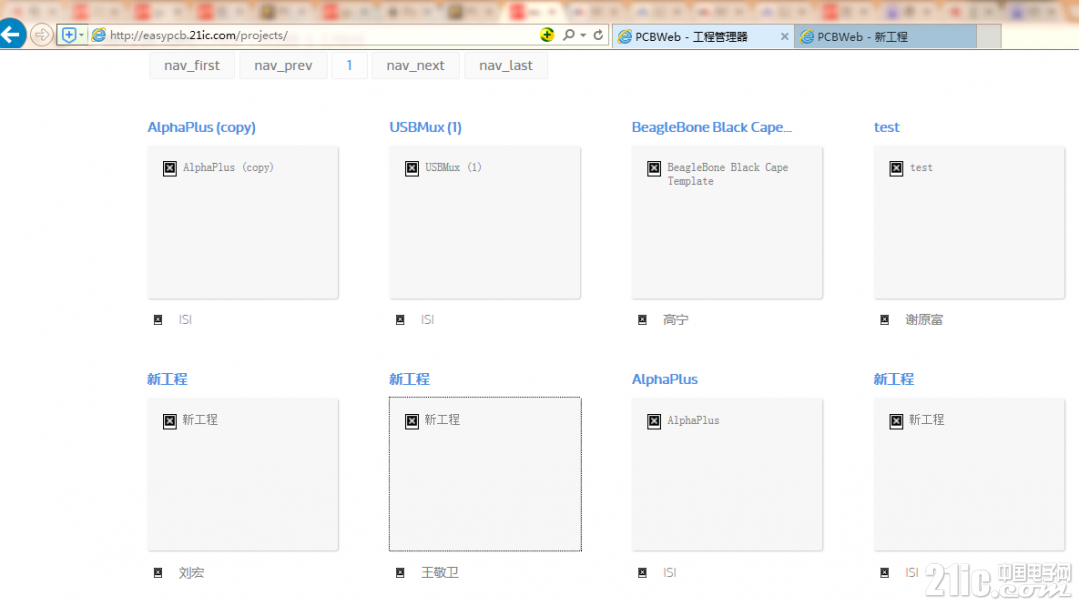Open the AlphaPlus (copy) project title link

tap(202, 127)
